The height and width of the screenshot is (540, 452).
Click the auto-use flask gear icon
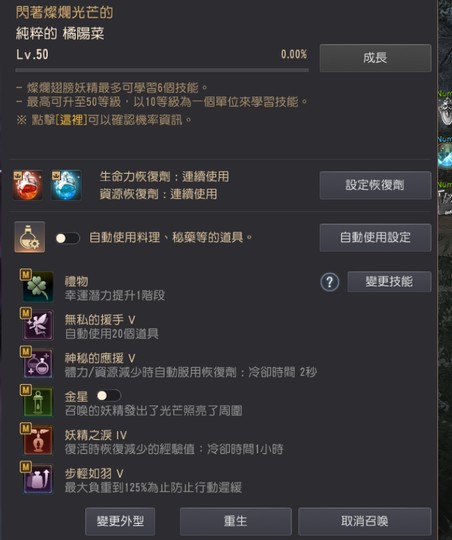coord(30,237)
